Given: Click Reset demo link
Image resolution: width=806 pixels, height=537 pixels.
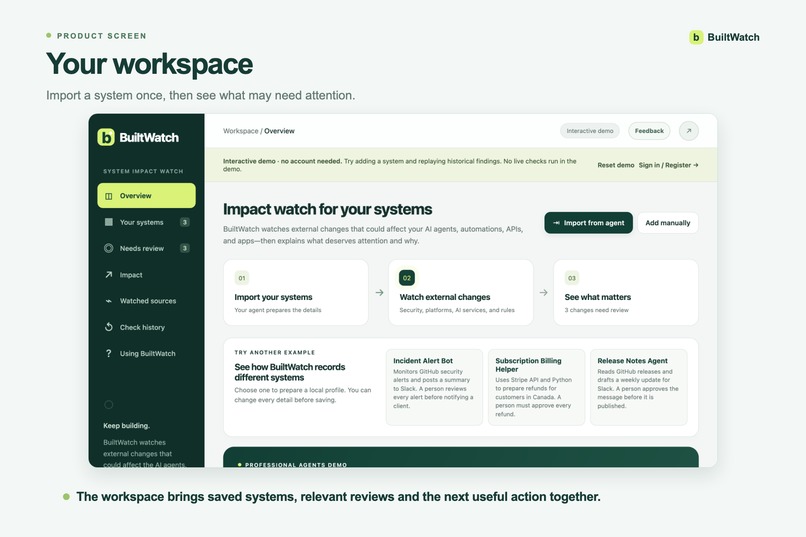Looking at the screenshot, I should tap(616, 165).
